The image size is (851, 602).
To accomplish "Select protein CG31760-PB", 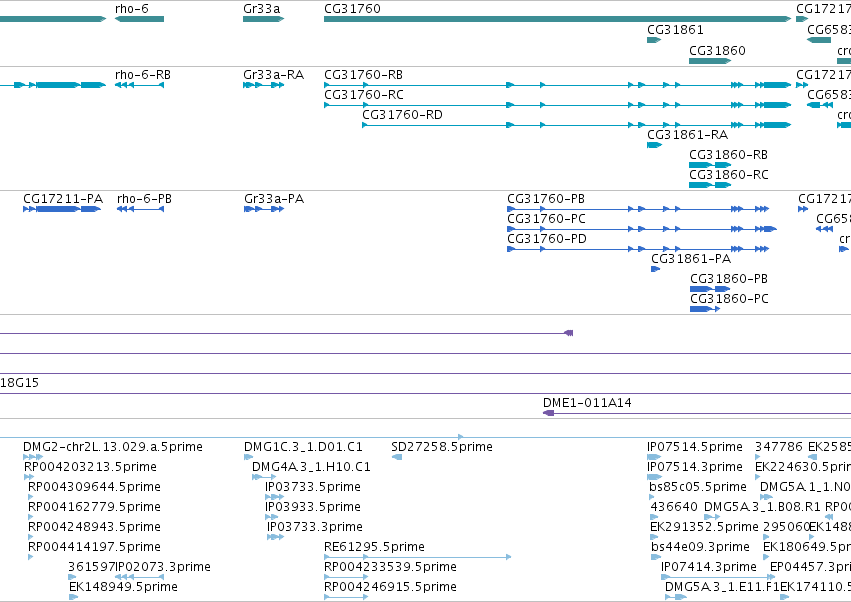I will coord(638,210).
